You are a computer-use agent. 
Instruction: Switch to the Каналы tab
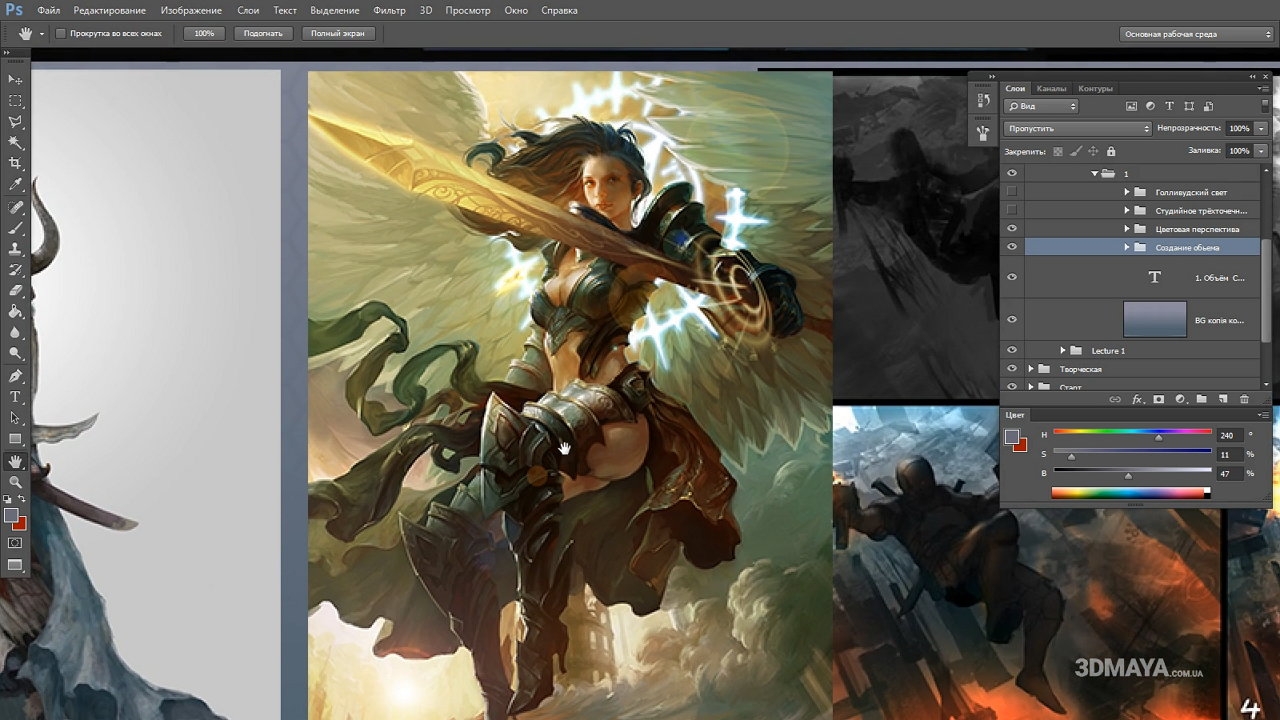pos(1051,88)
